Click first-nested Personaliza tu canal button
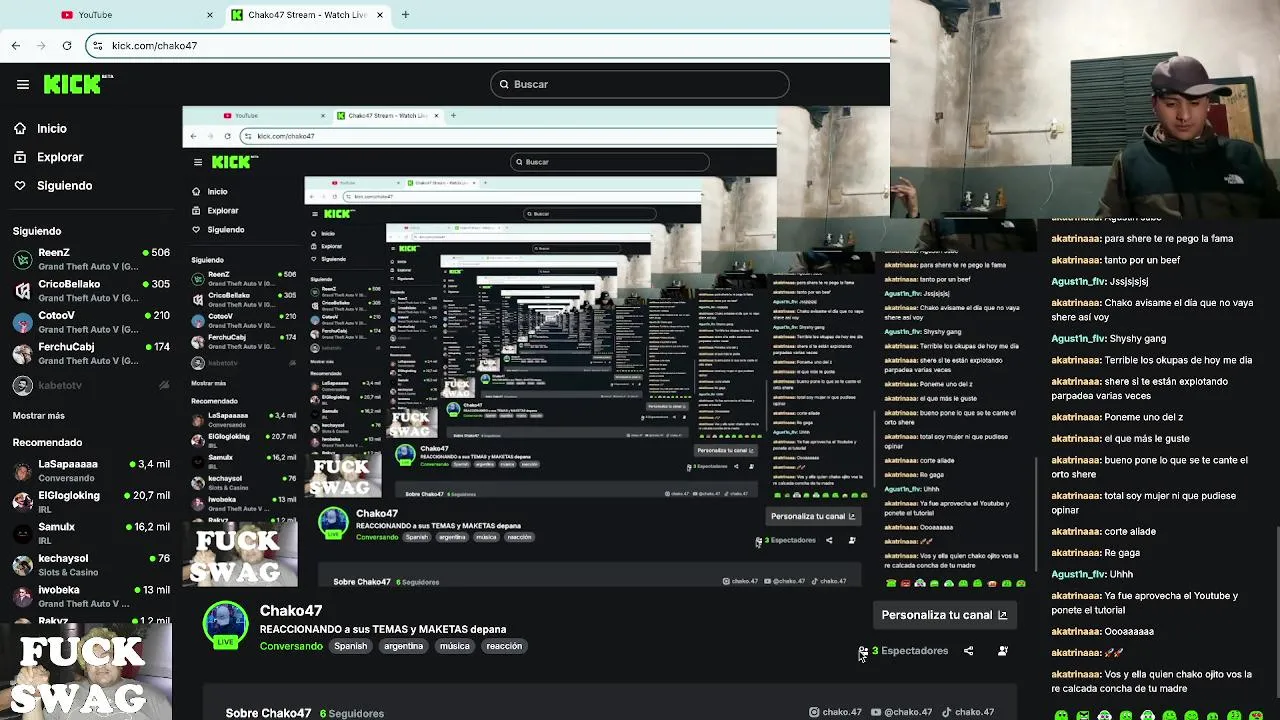1280x720 pixels. (813, 516)
